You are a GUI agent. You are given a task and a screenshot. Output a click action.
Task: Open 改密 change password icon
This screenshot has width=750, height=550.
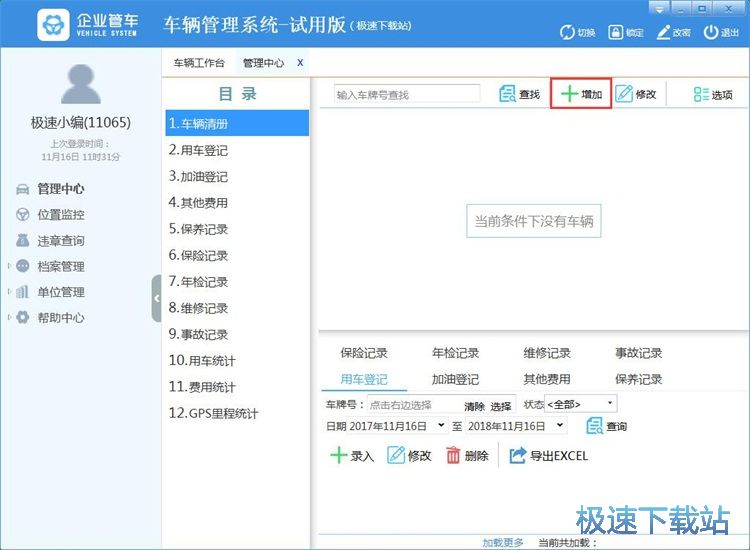tap(663, 32)
